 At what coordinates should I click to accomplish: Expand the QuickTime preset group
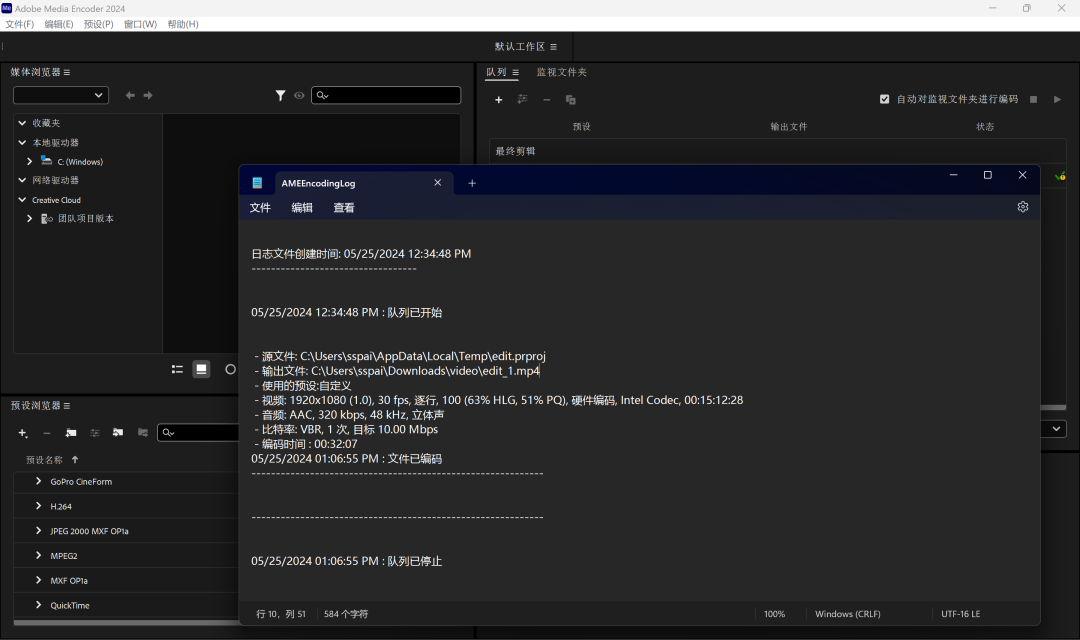(39, 605)
